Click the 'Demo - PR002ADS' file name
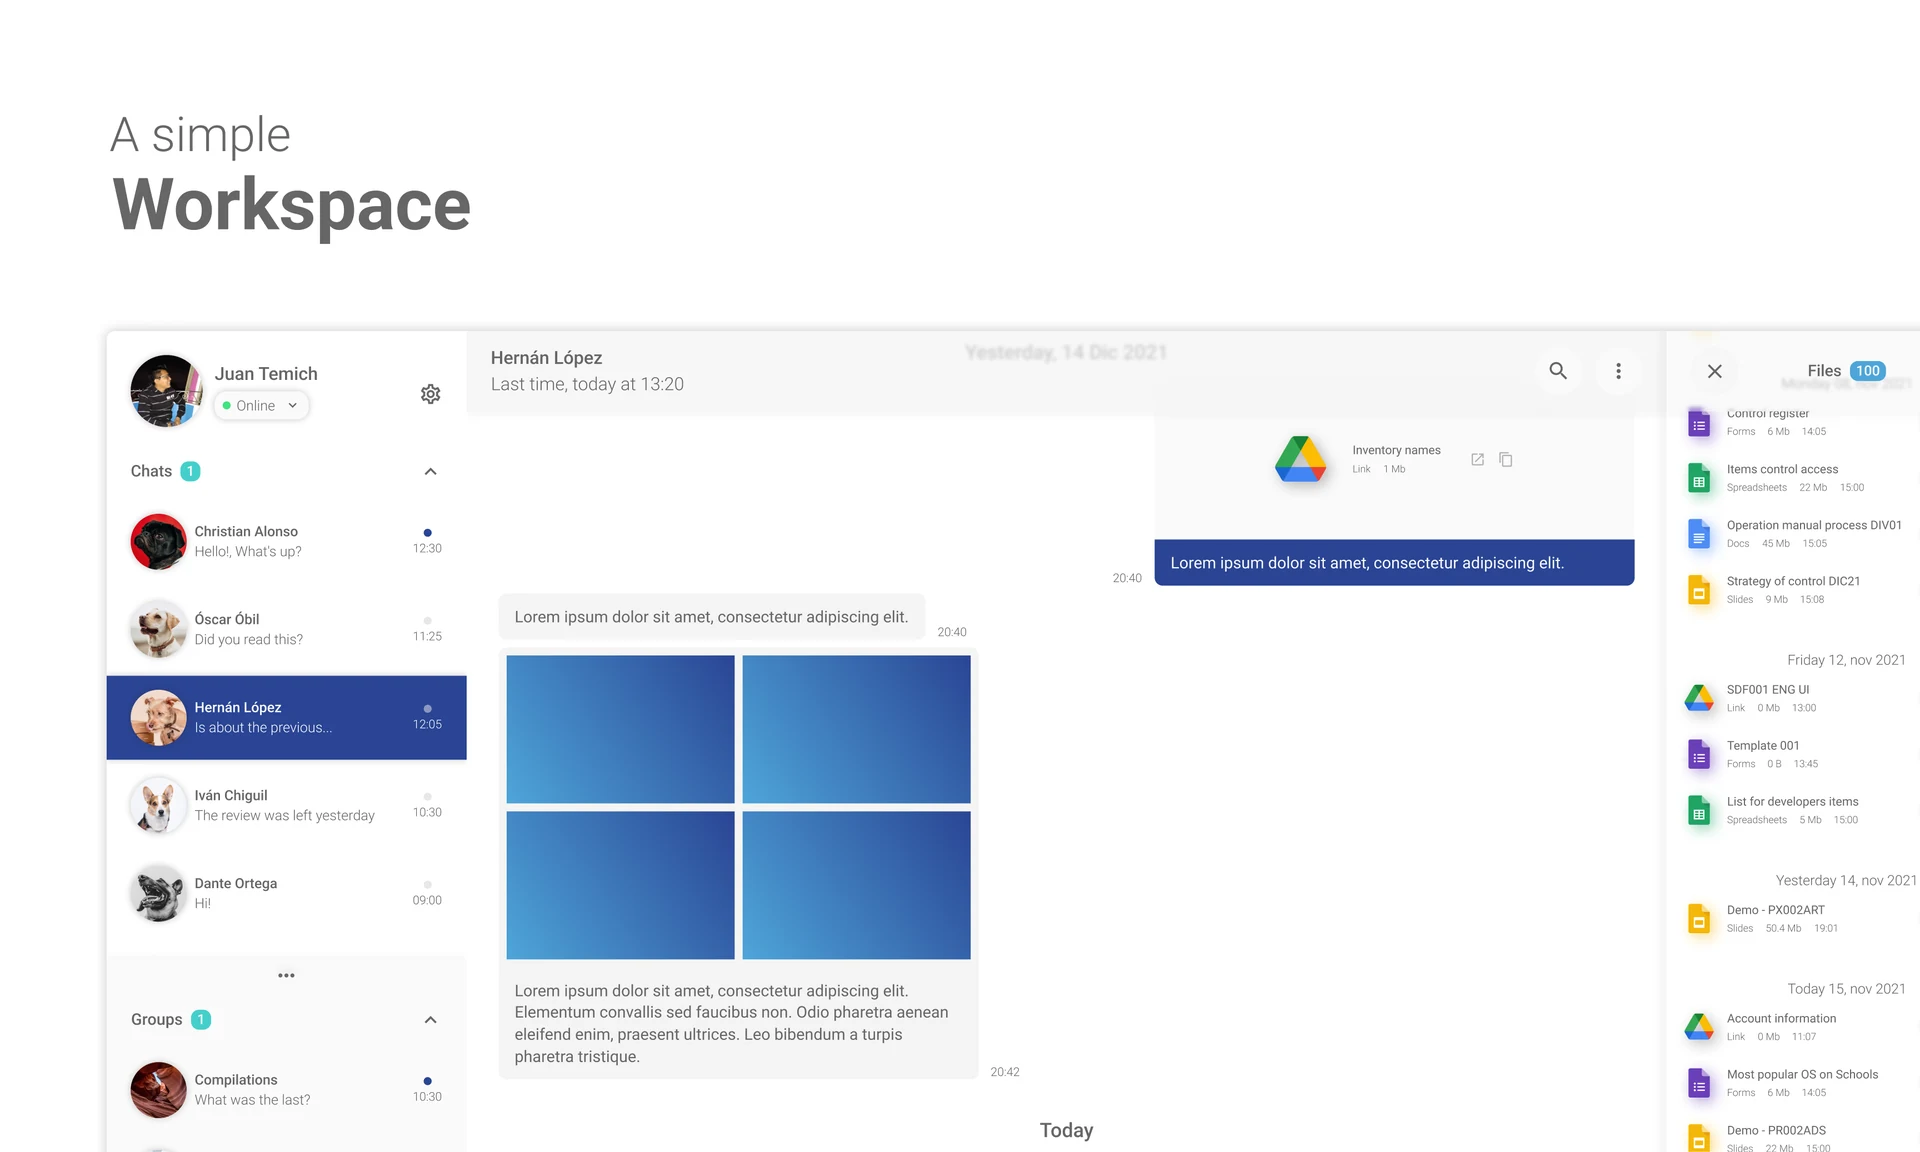 pos(1776,1130)
